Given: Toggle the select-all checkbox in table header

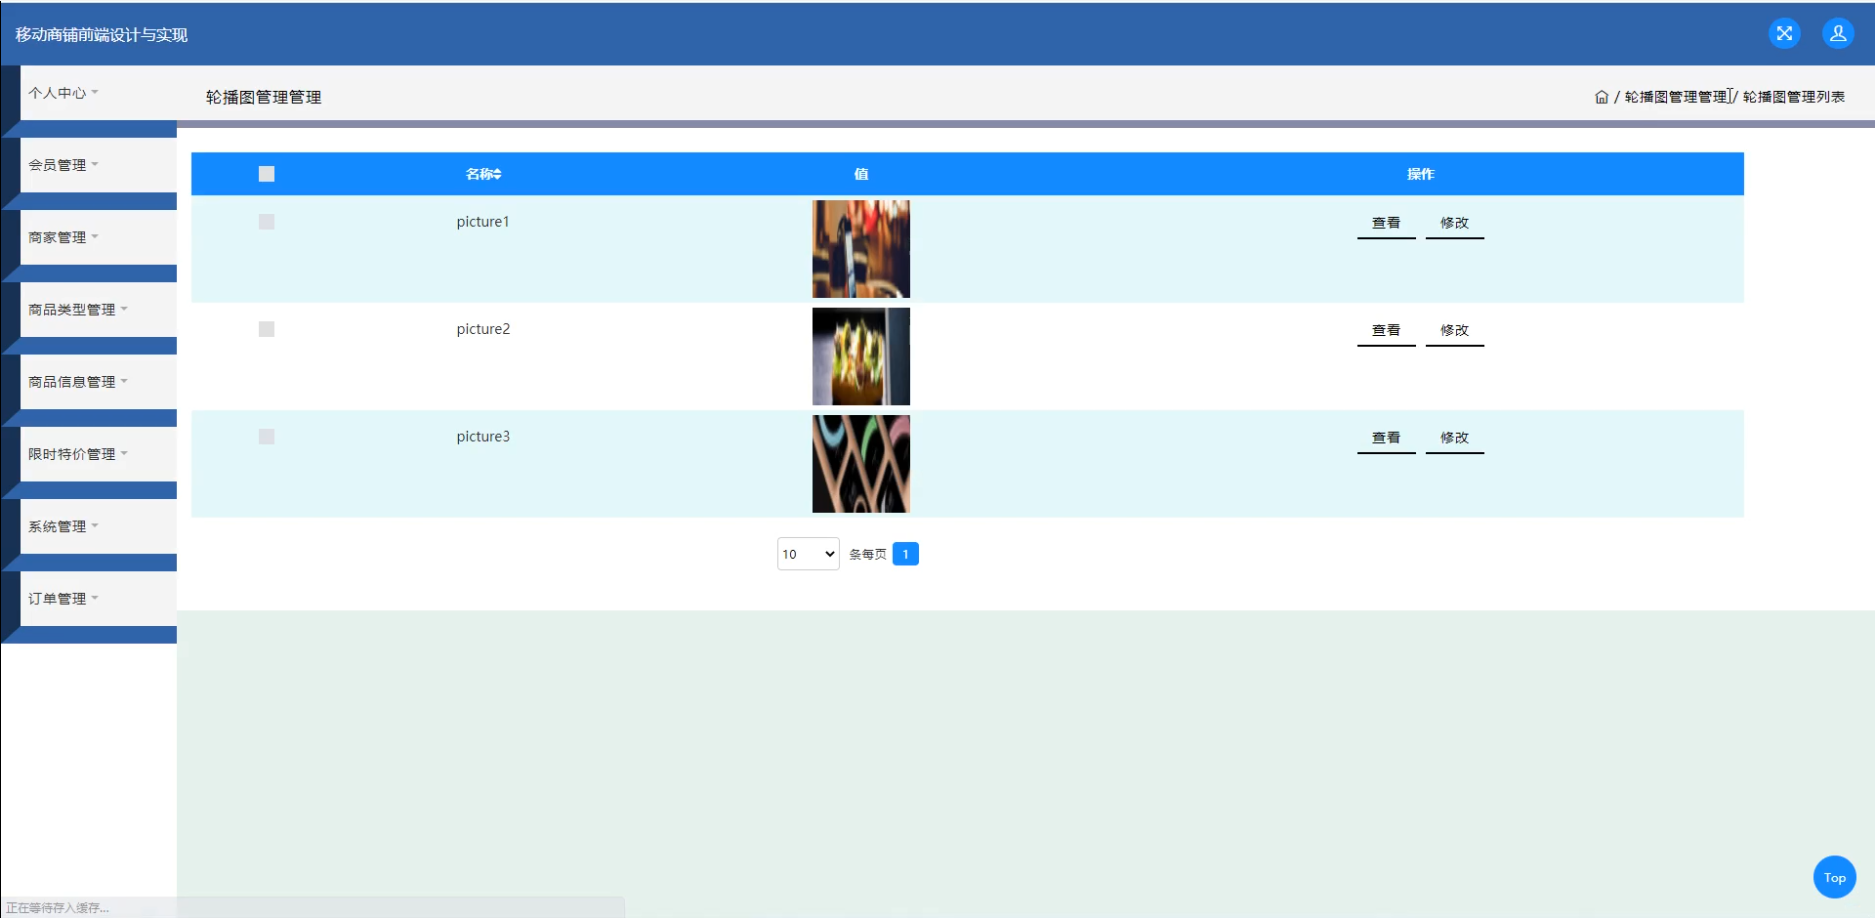Looking at the screenshot, I should tap(266, 174).
